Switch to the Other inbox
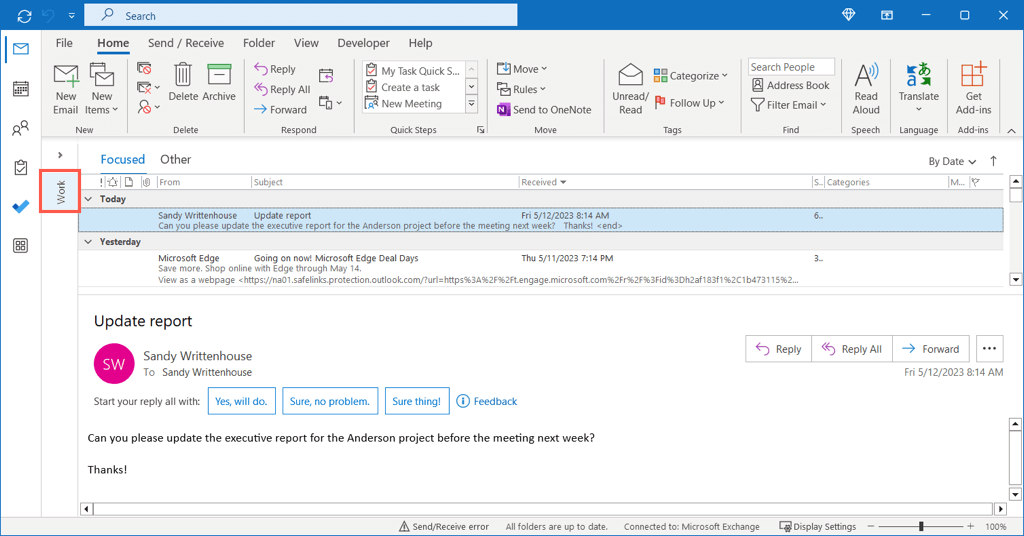Viewport: 1024px width, 536px height. pos(175,159)
